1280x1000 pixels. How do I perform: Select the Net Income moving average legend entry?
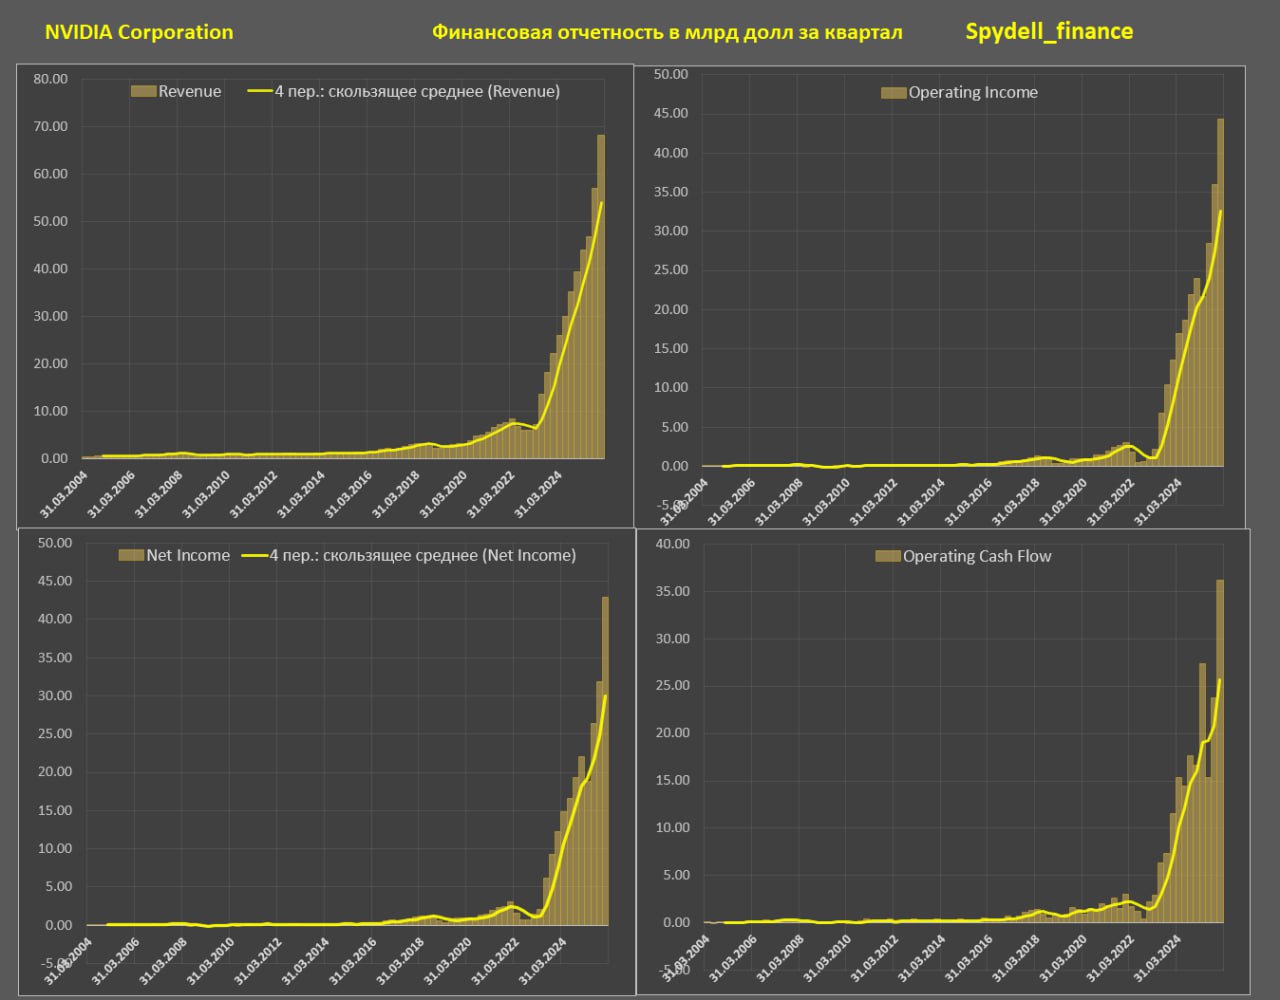[410, 555]
